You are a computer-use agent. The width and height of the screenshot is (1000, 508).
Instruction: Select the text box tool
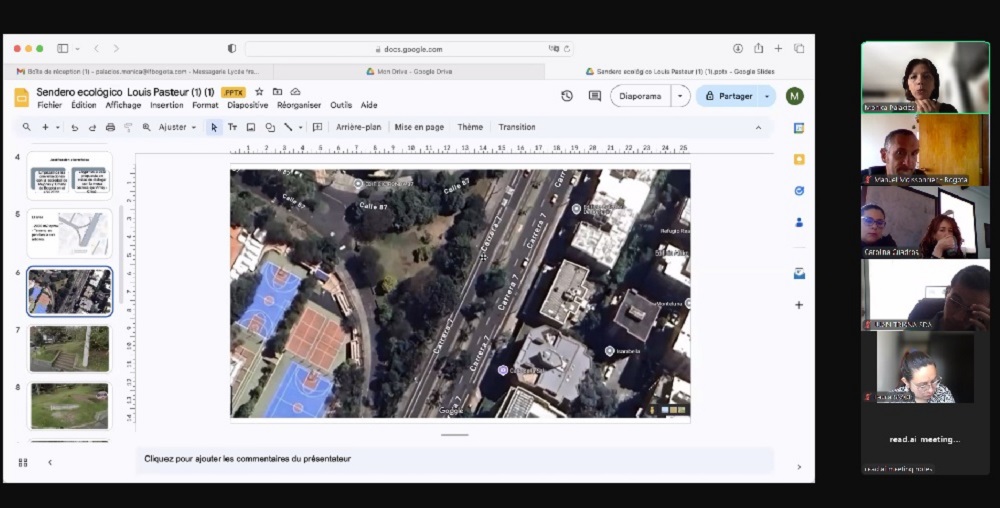coord(232,127)
